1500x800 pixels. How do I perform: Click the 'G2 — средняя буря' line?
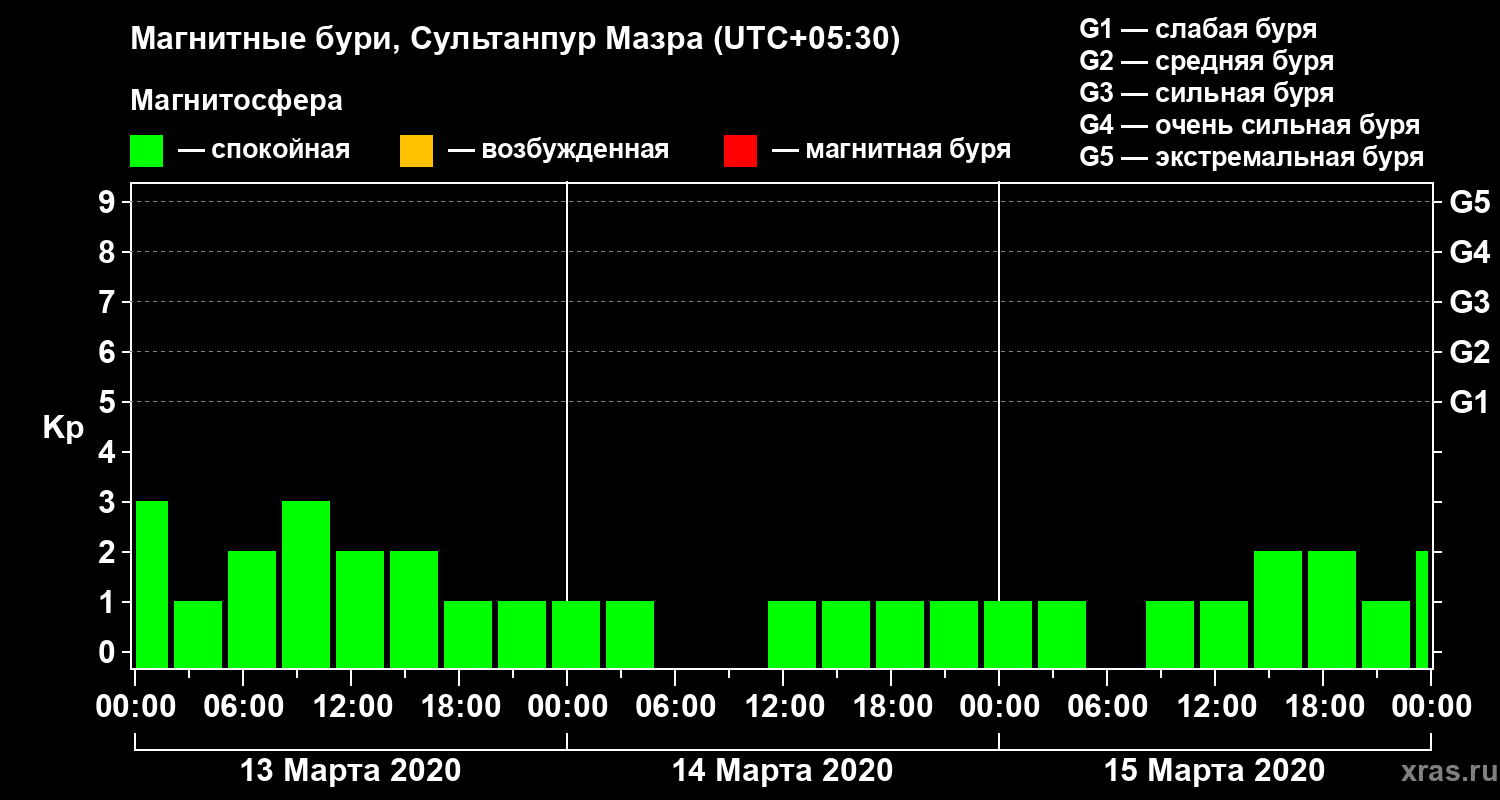point(1206,61)
